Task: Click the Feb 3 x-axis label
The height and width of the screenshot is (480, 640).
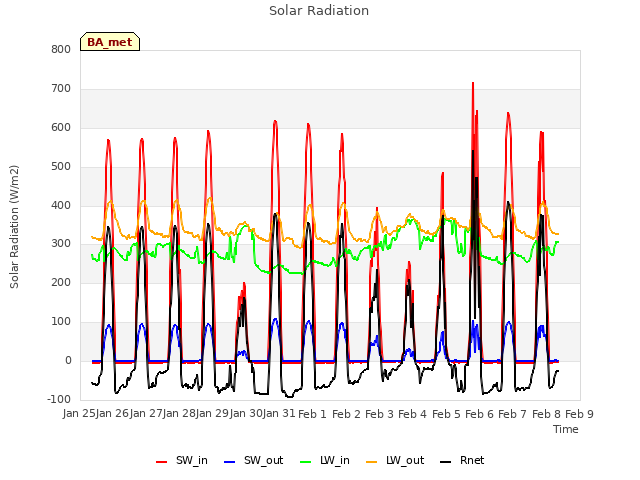Action: click(379, 414)
